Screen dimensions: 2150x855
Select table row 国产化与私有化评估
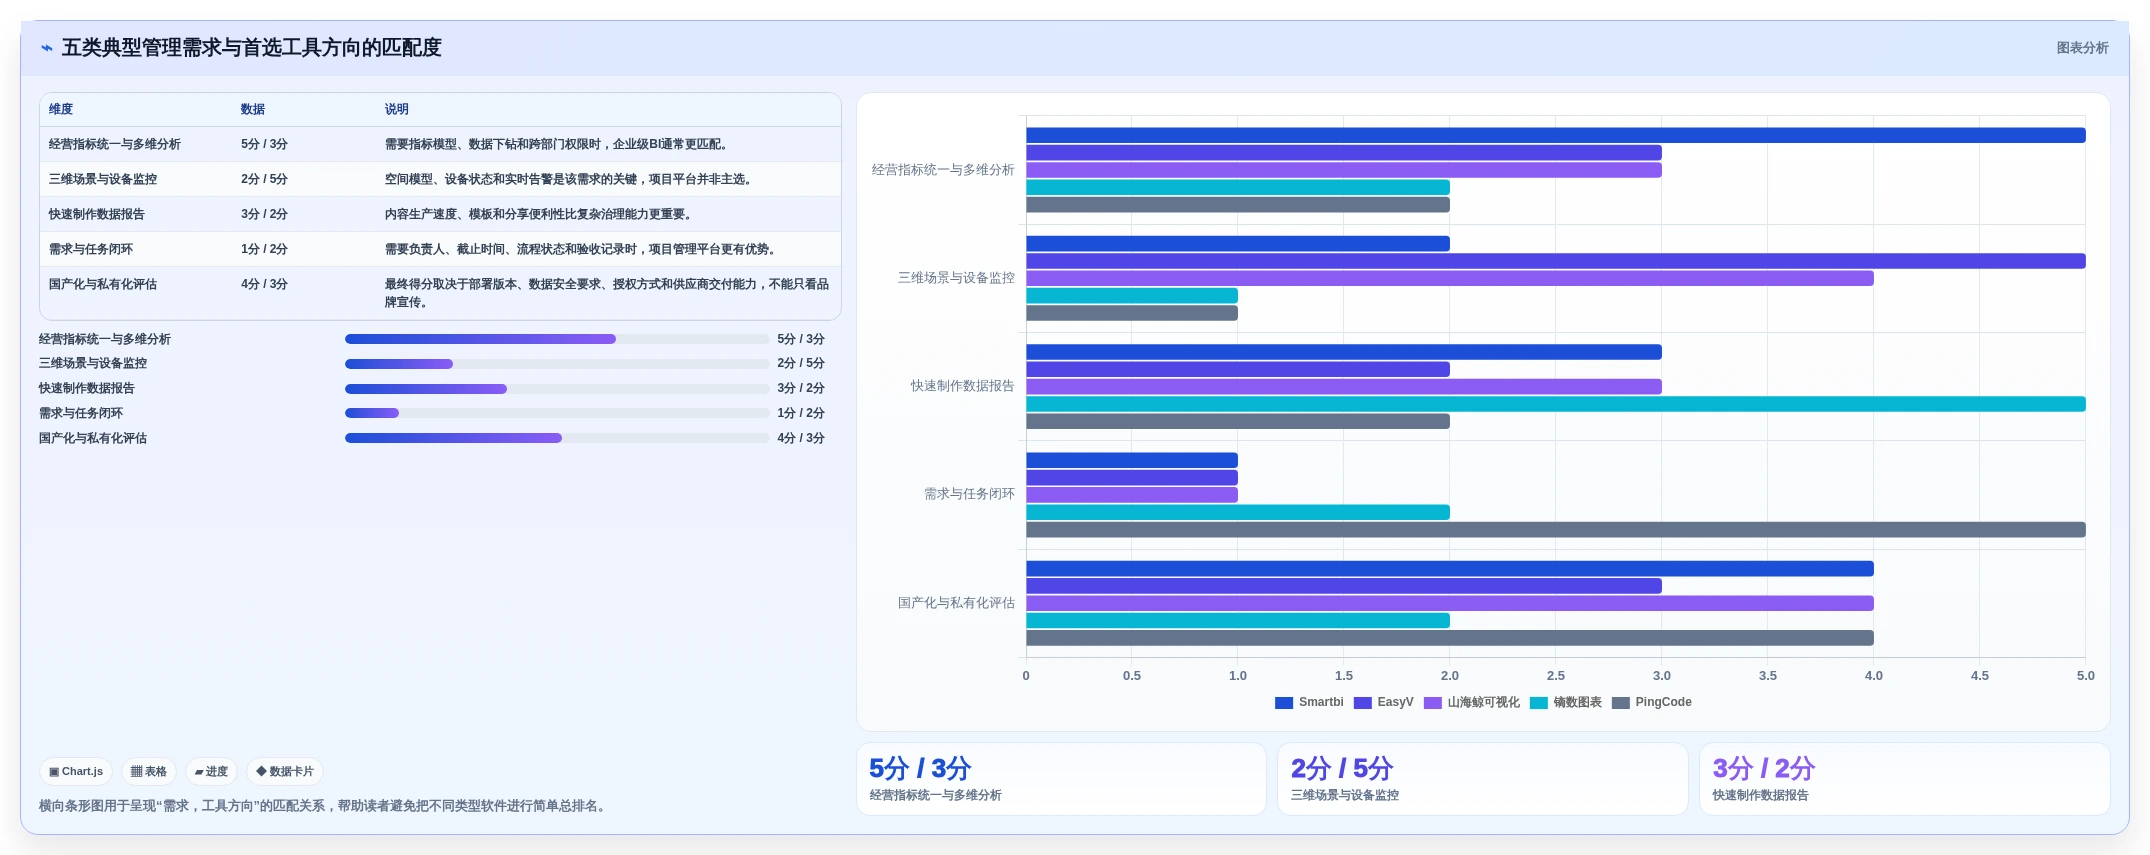[440, 293]
